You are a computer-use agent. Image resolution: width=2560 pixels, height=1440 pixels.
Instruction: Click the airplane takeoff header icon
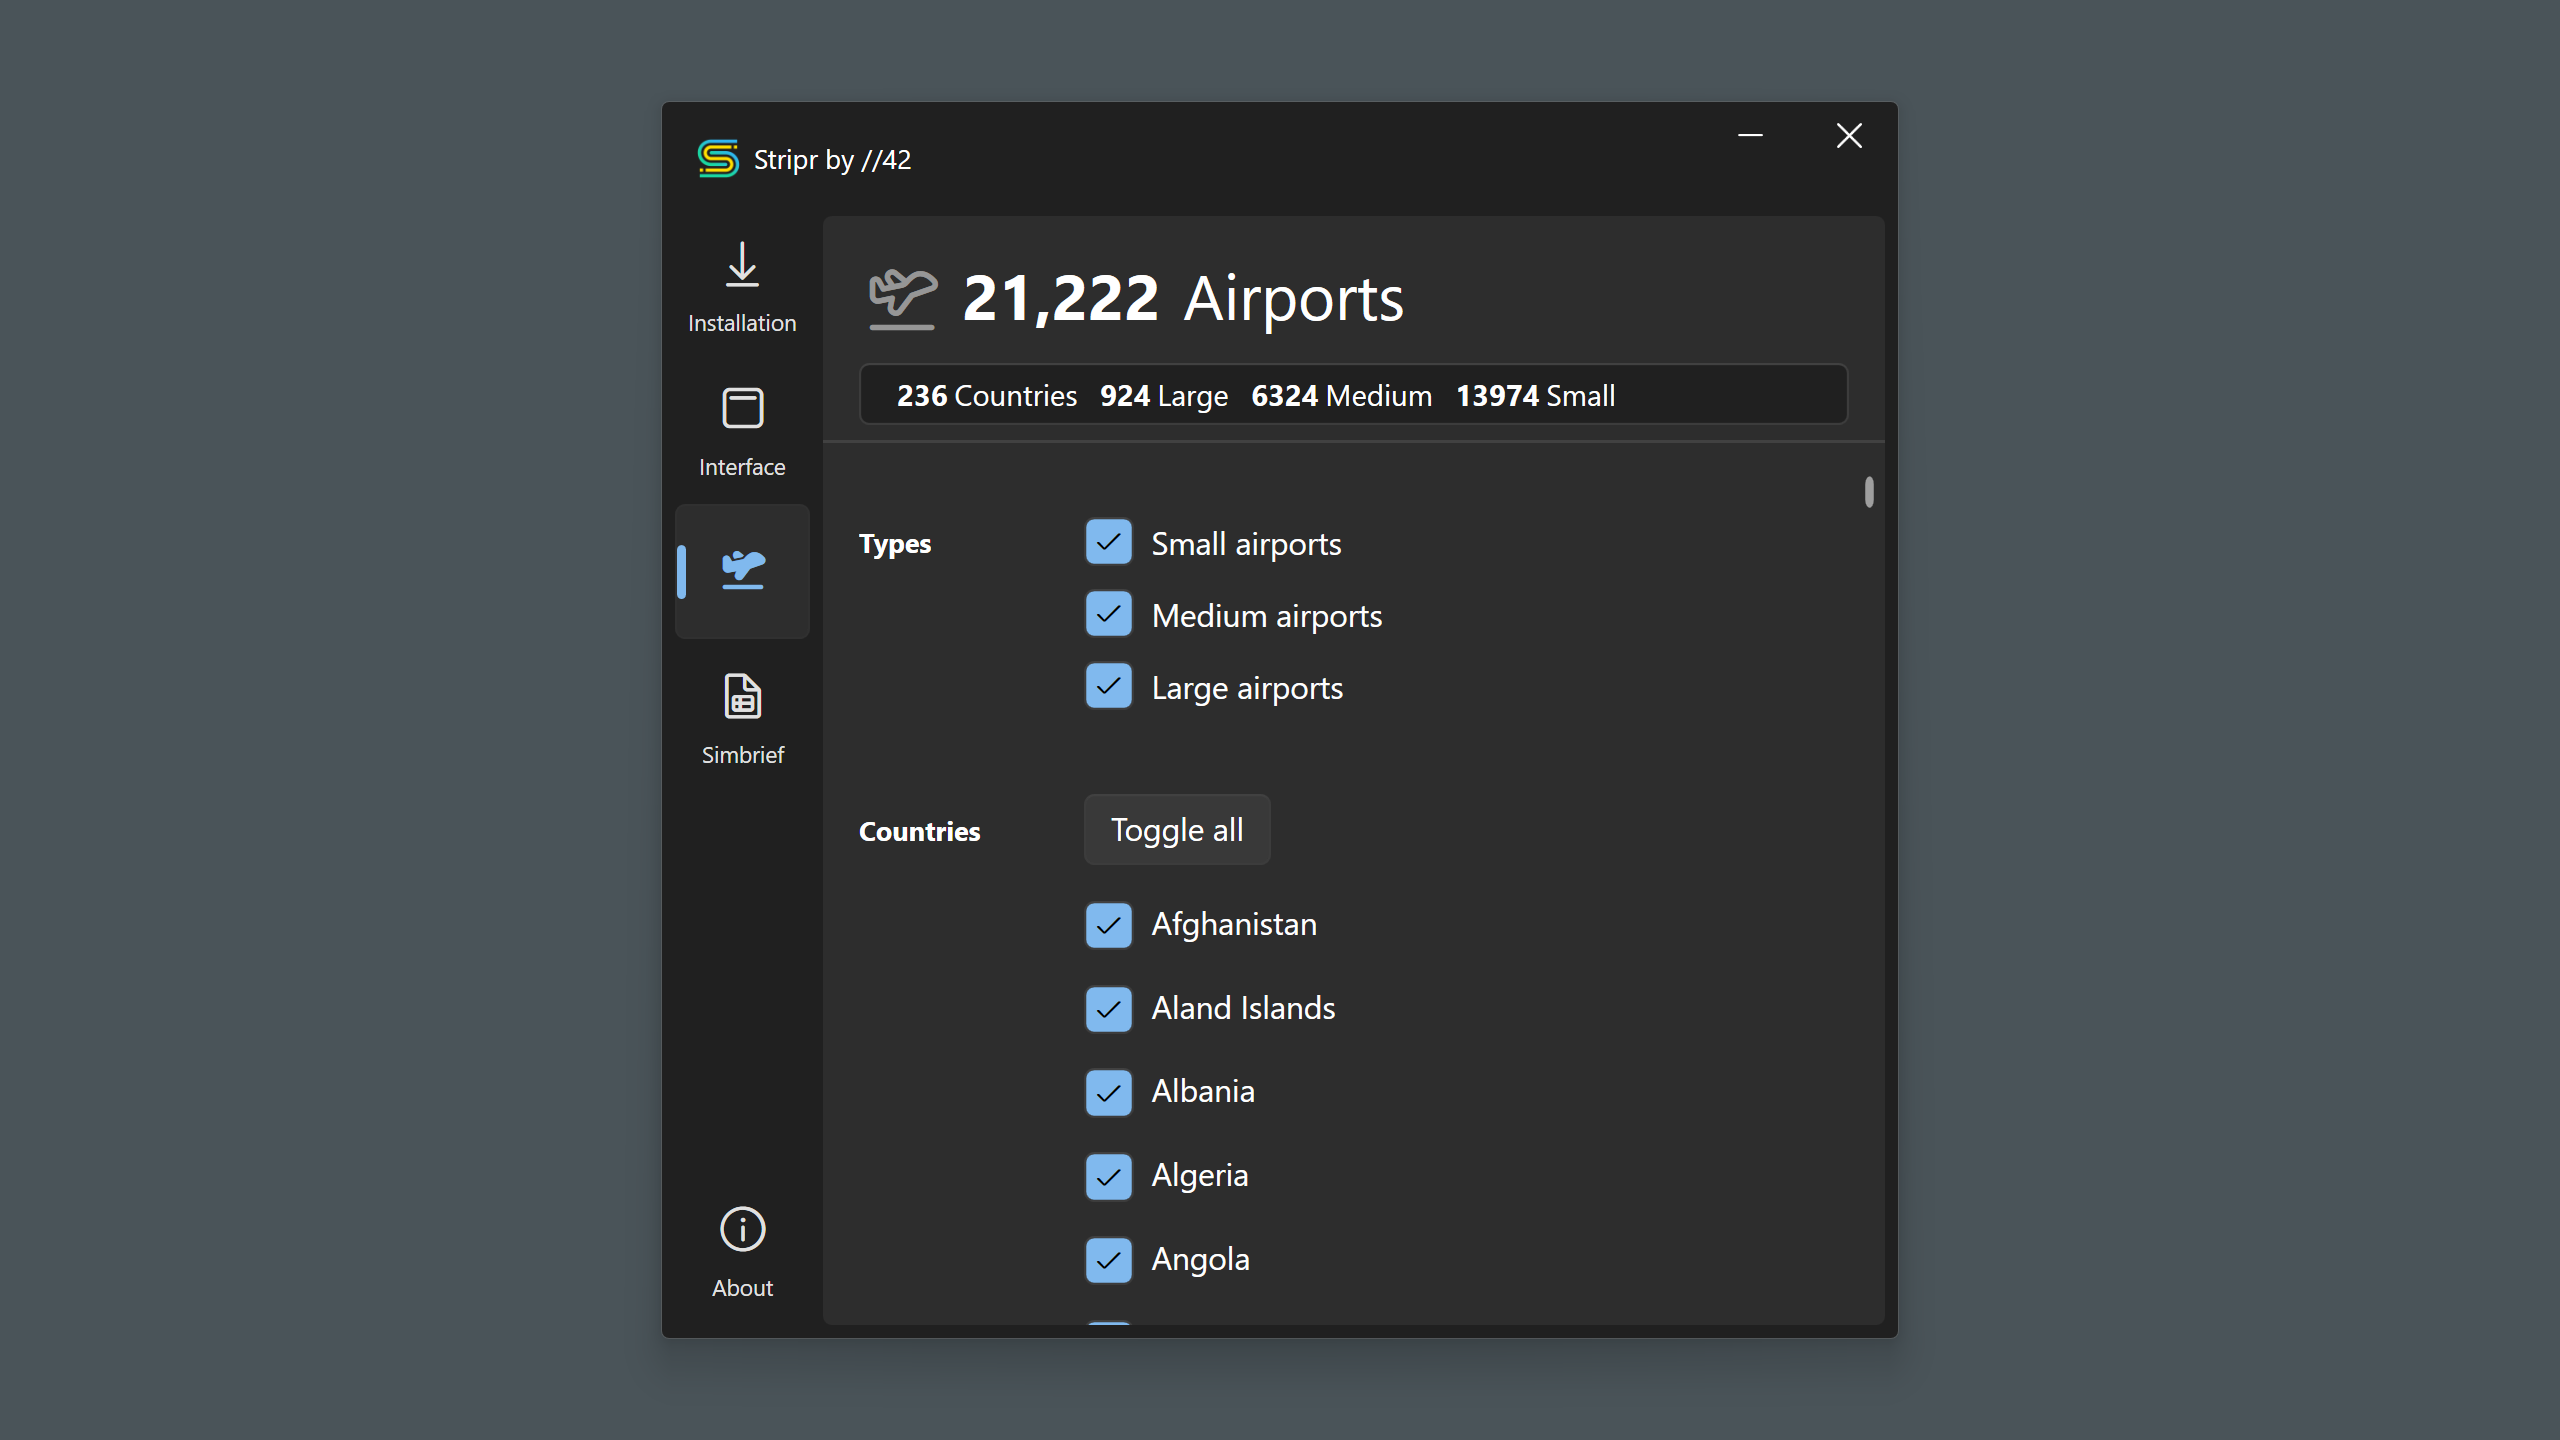(x=902, y=298)
